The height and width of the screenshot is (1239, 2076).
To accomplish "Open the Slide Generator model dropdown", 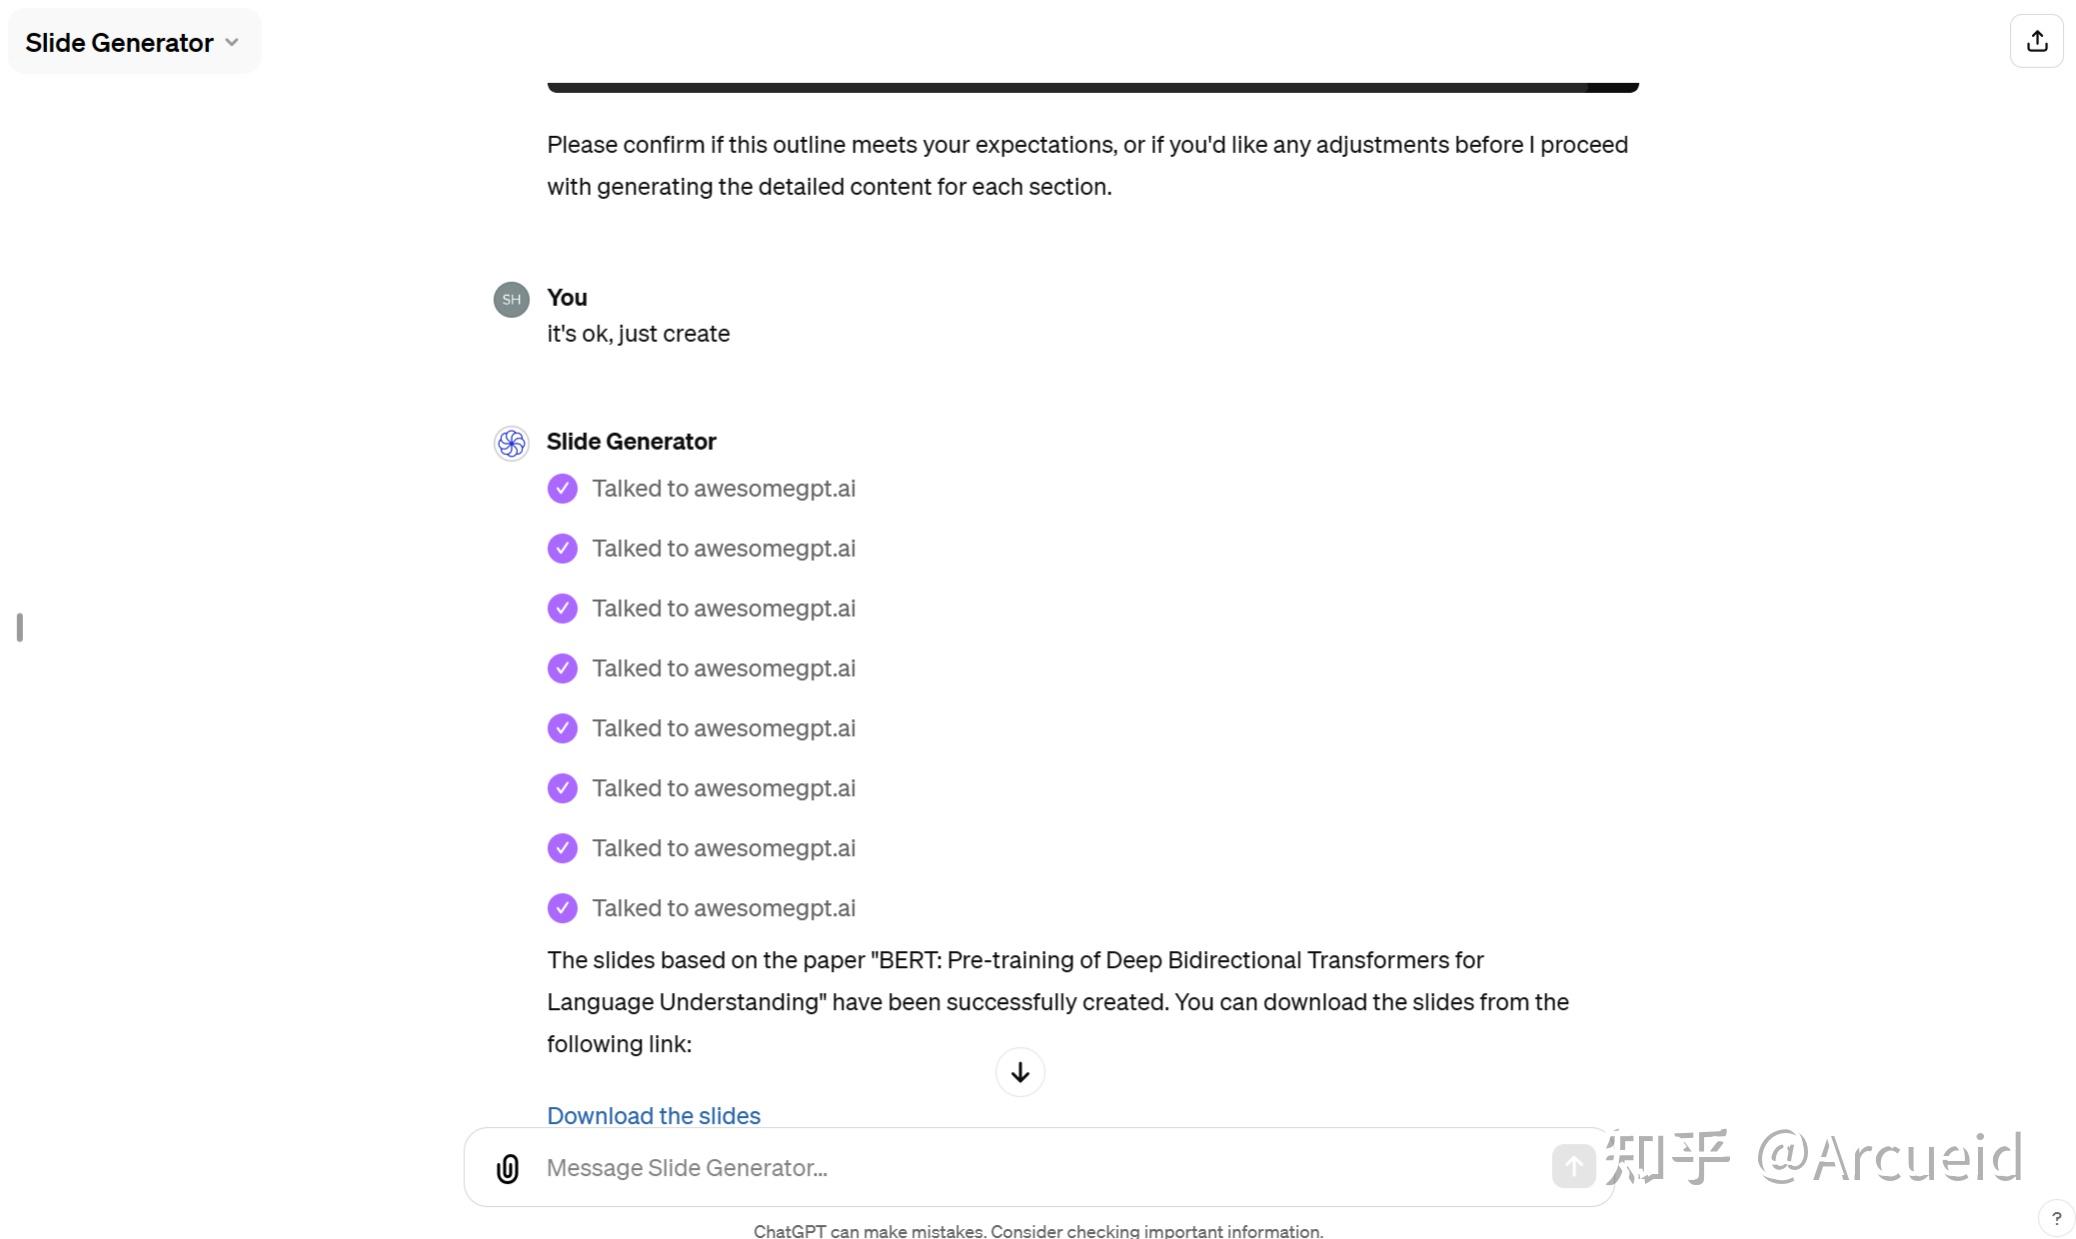I will 232,42.
